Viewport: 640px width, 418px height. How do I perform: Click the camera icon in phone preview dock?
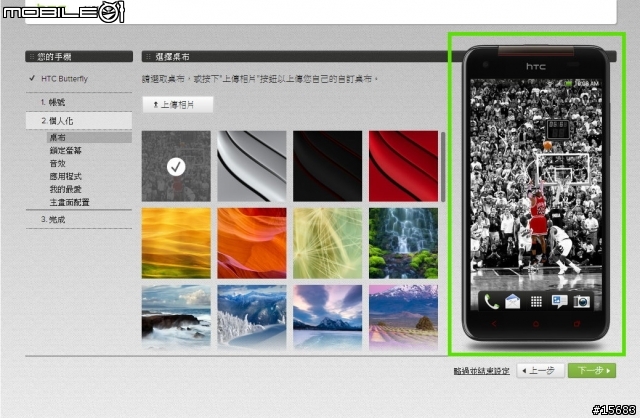click(x=582, y=302)
